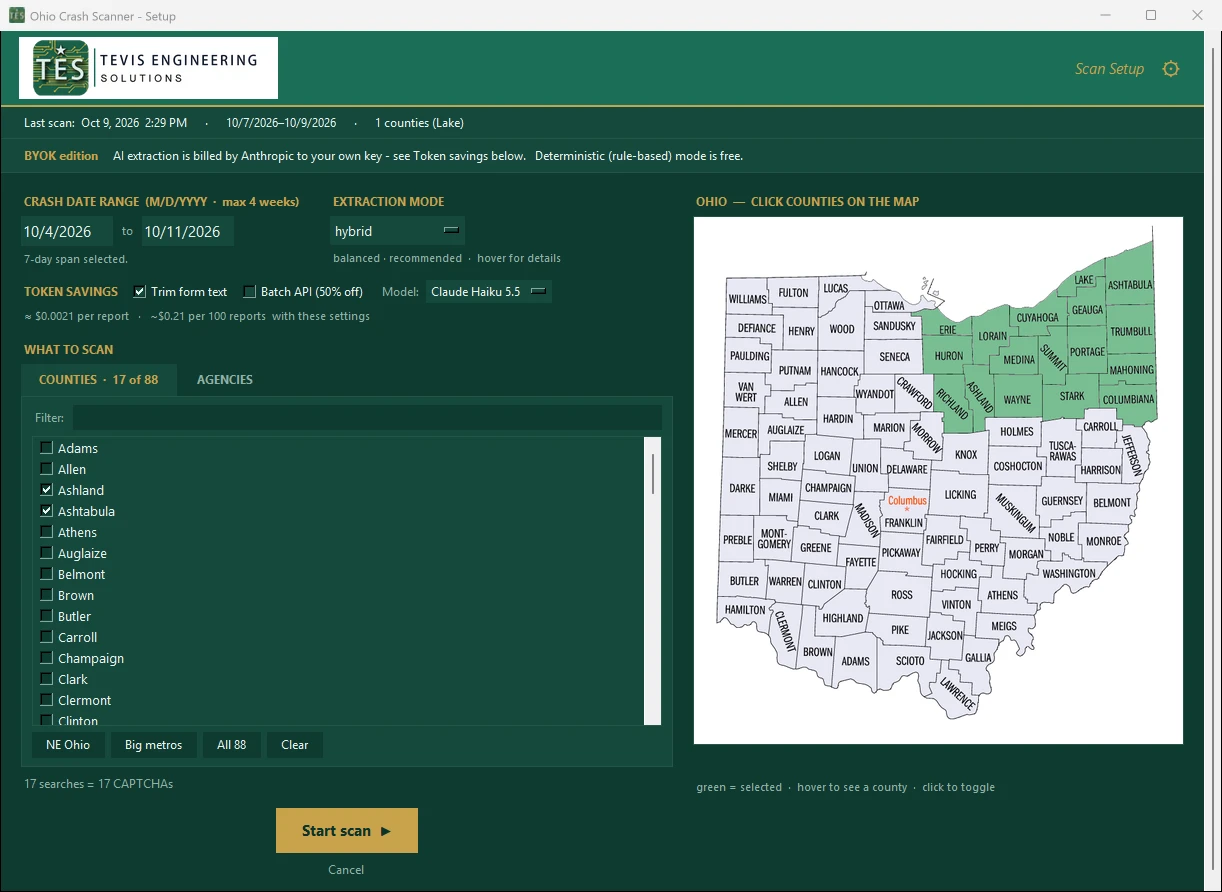Check the Clark county checkbox
1222x892 pixels.
pyautogui.click(x=46, y=679)
